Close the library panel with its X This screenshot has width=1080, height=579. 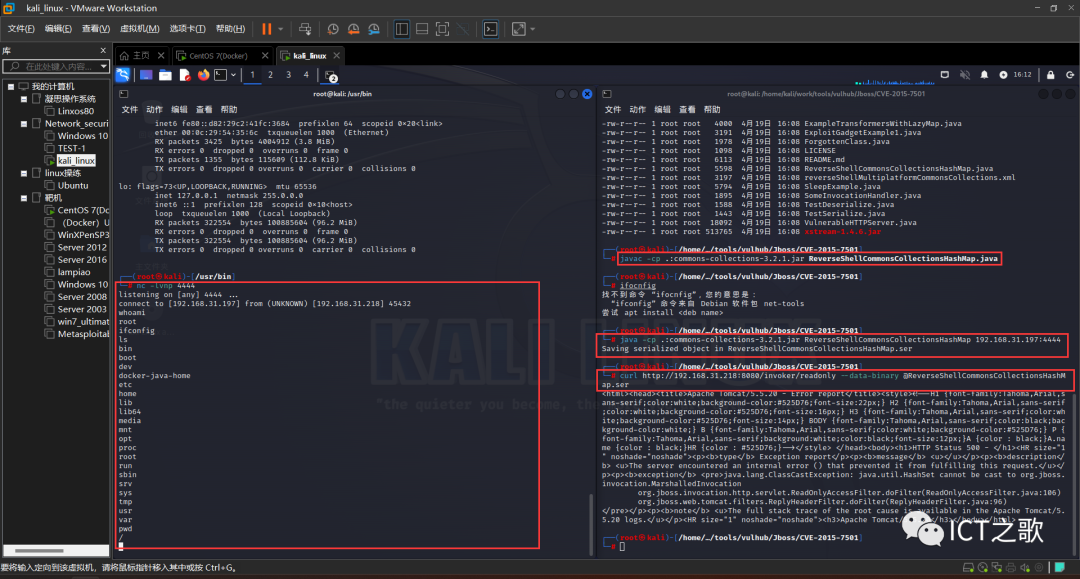103,50
